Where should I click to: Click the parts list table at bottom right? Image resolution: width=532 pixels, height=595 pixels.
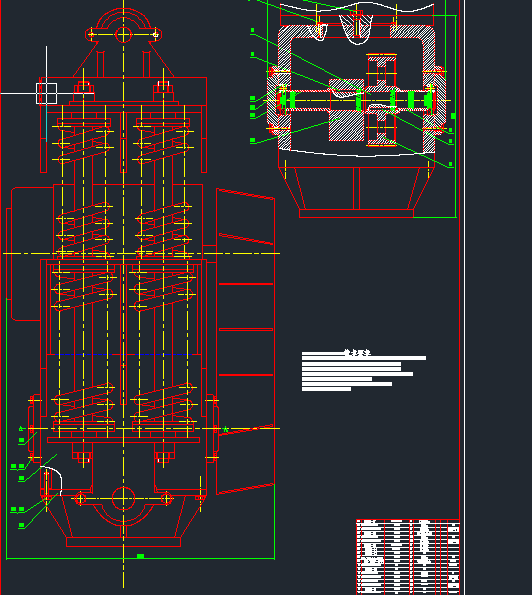coord(408,557)
